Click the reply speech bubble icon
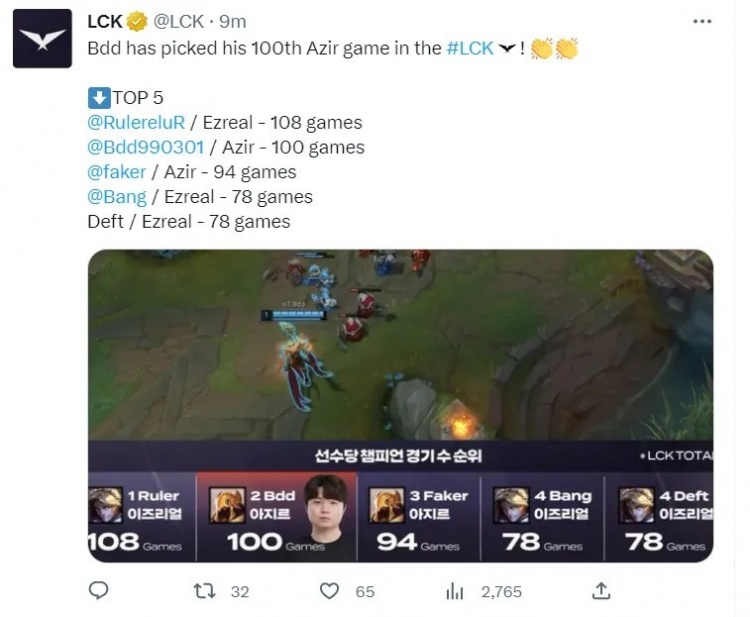The height and width of the screenshot is (617, 750). (99, 591)
